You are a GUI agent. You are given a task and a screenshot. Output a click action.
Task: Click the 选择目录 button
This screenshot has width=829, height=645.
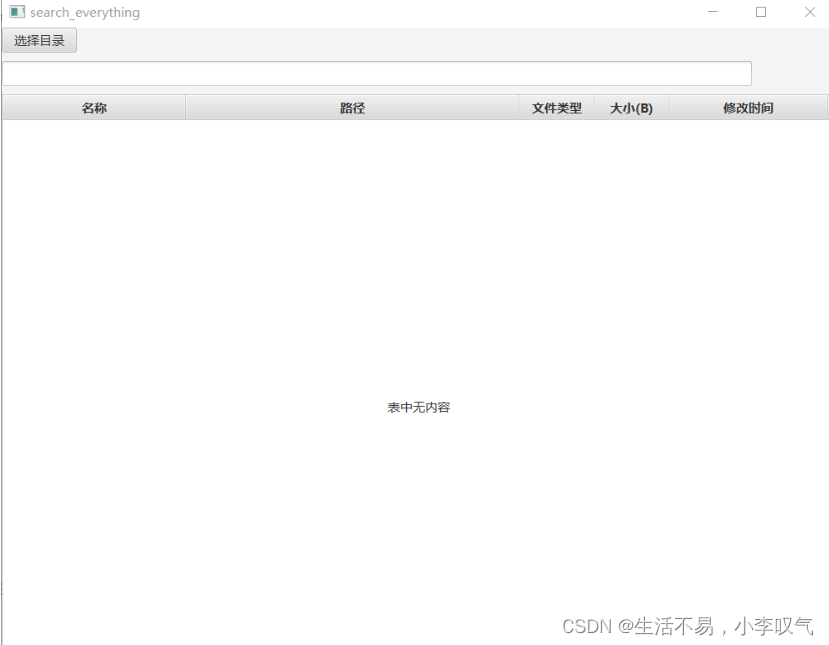coord(40,41)
